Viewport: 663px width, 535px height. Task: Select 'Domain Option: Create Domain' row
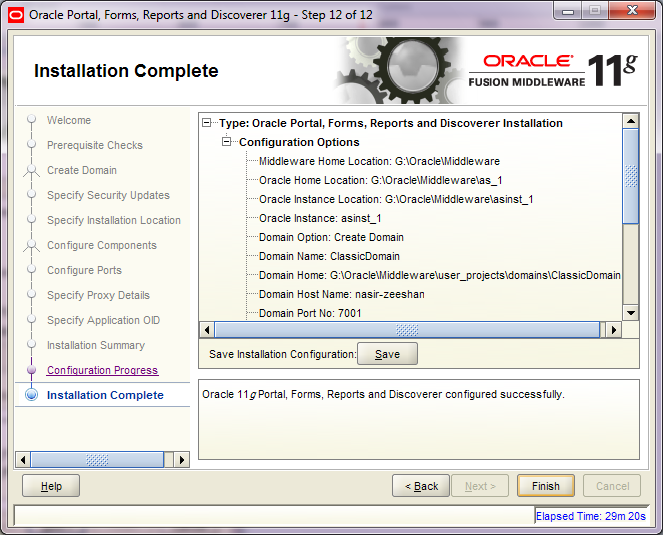[x=332, y=237]
